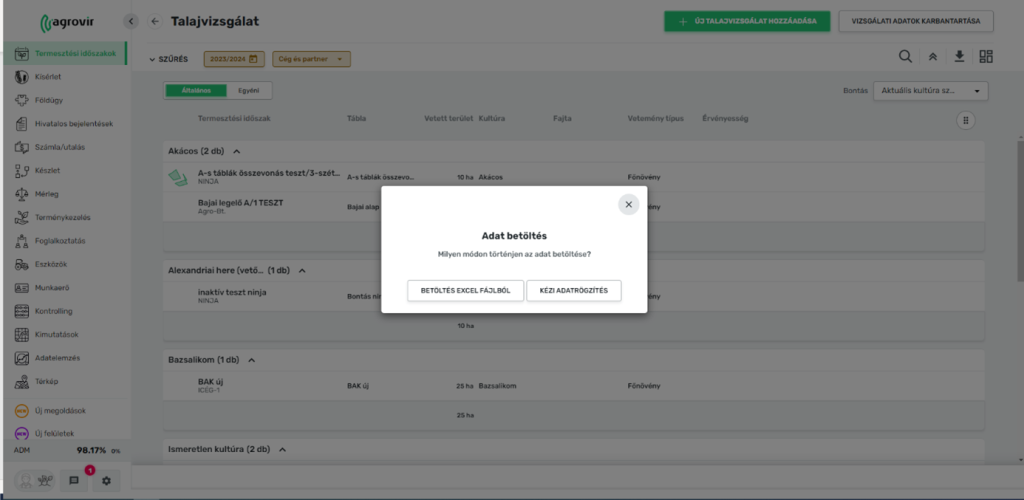Open the 2023/2024 period picker
This screenshot has height=500, width=1024.
coord(233,60)
